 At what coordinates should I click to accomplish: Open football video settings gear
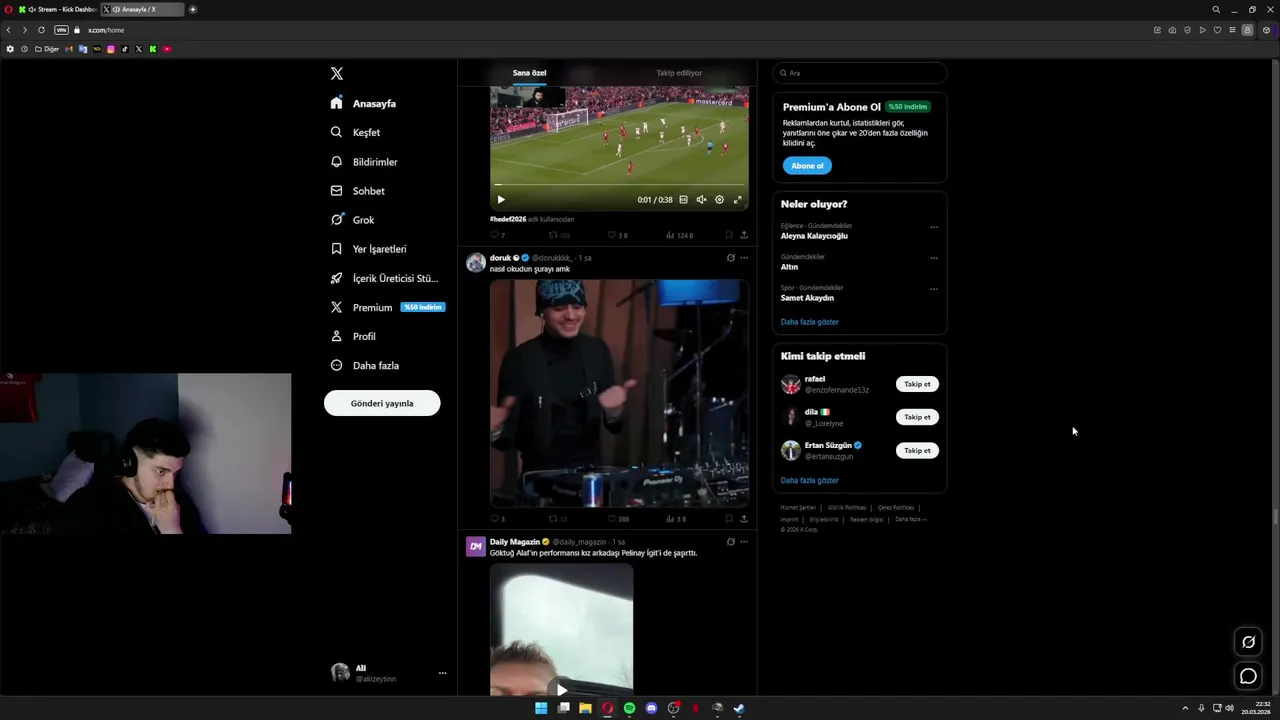pyautogui.click(x=719, y=200)
